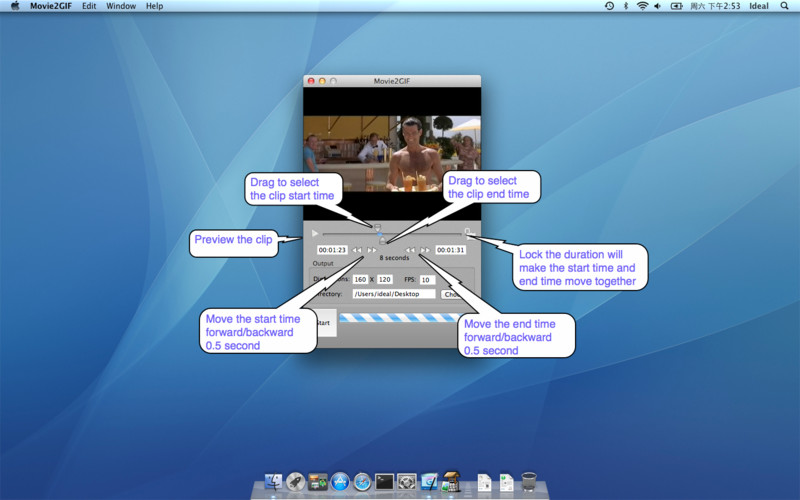Open the Help menu
800x500 pixels.
coord(155,6)
